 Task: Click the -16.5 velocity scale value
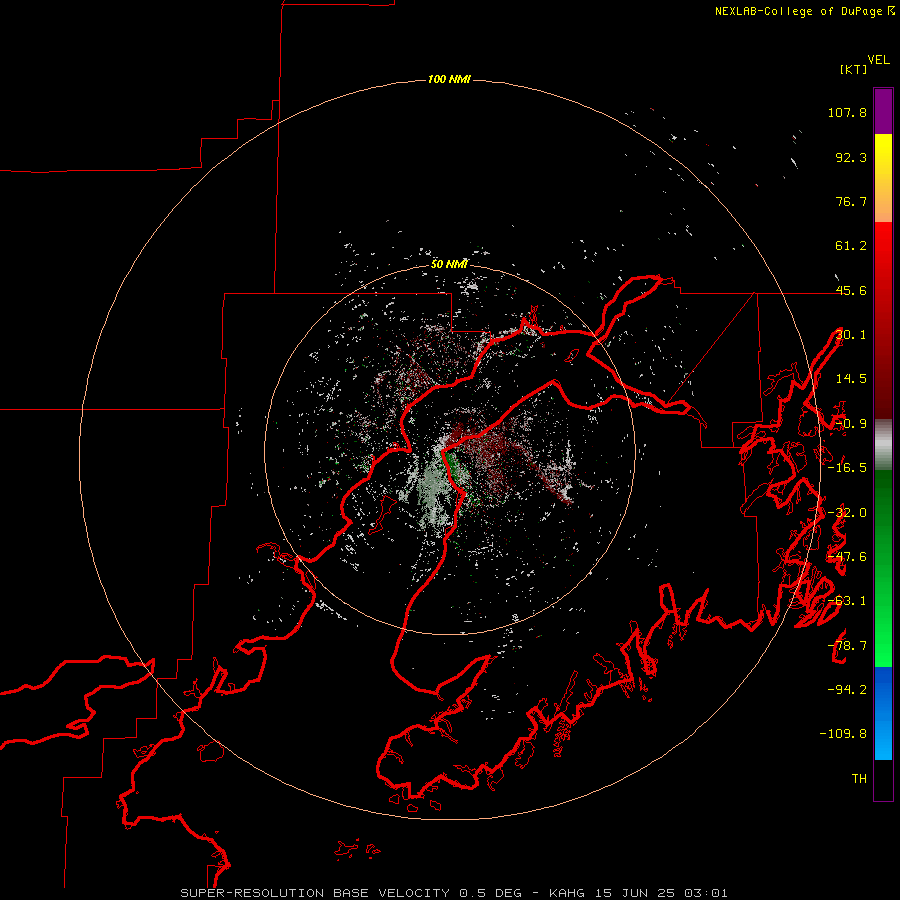[847, 468]
